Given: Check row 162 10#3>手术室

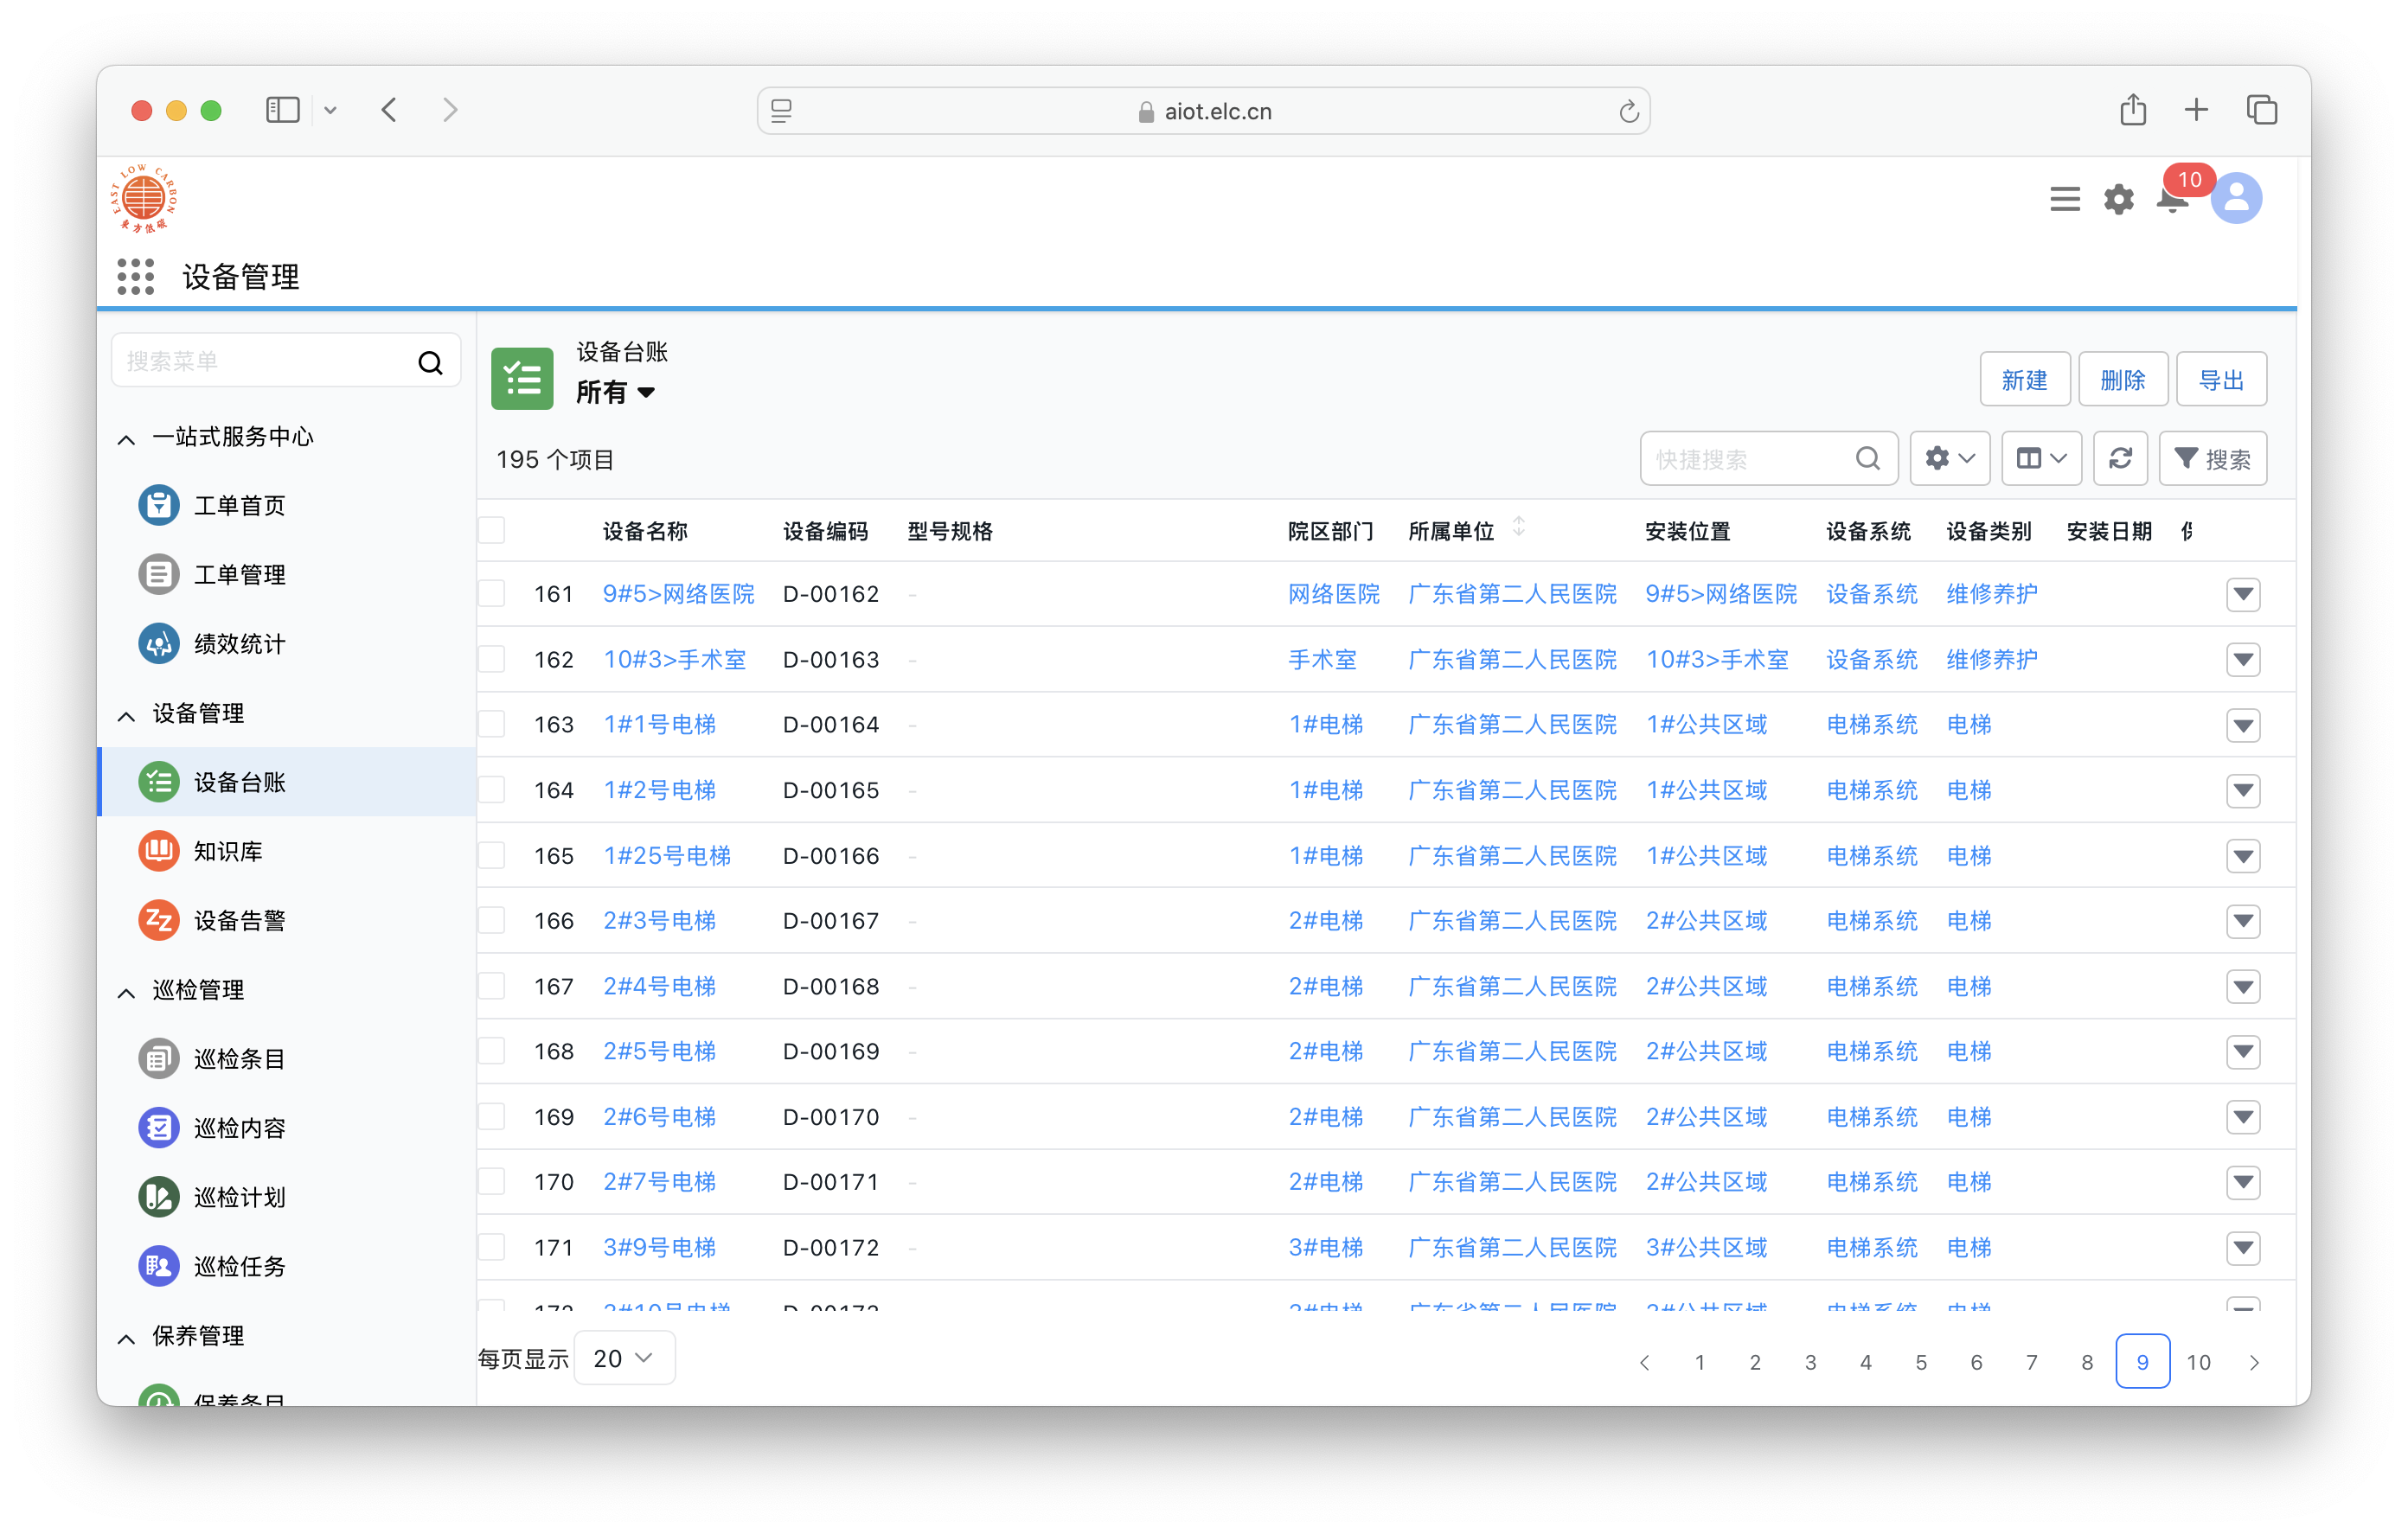Looking at the screenshot, I should click(492, 659).
